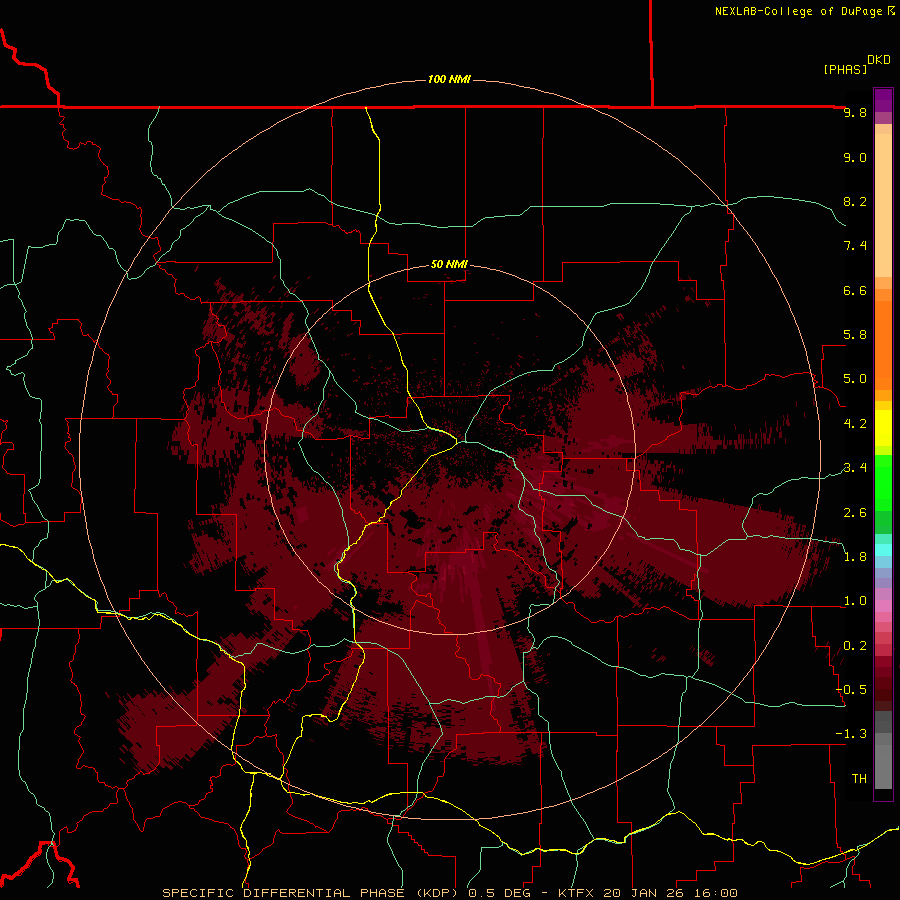Click the 6.6 scale value
This screenshot has width=900, height=900.
[855, 290]
